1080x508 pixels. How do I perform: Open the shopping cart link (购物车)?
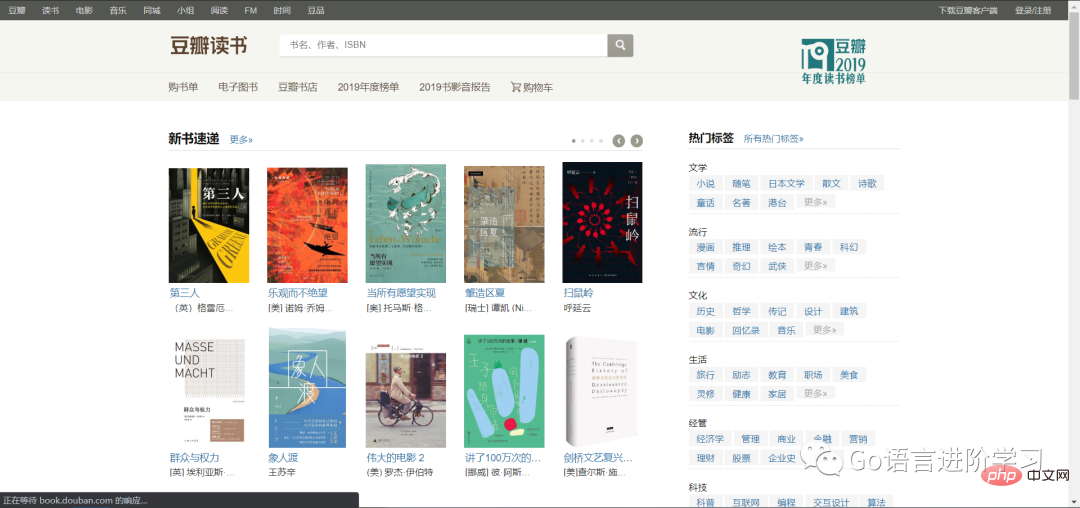click(532, 87)
